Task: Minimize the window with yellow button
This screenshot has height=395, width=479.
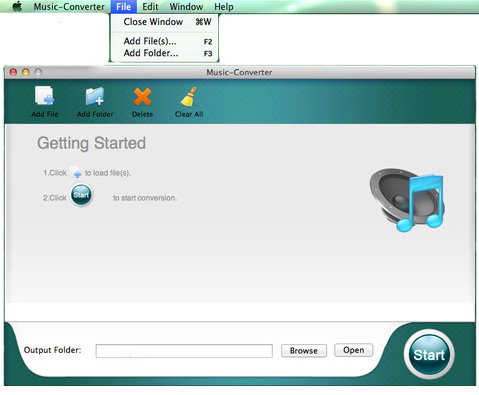Action: [x=26, y=72]
